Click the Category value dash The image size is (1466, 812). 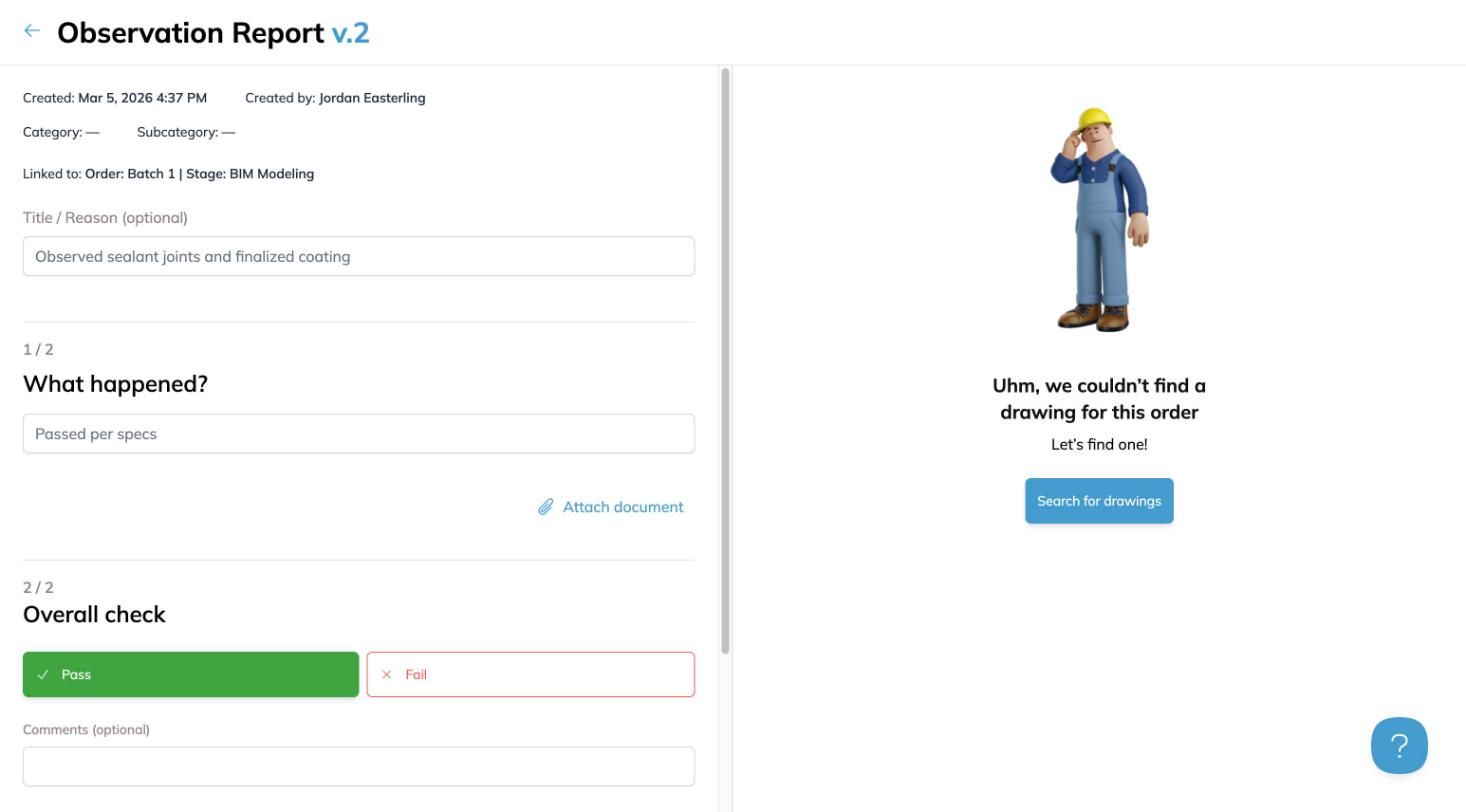(x=93, y=132)
